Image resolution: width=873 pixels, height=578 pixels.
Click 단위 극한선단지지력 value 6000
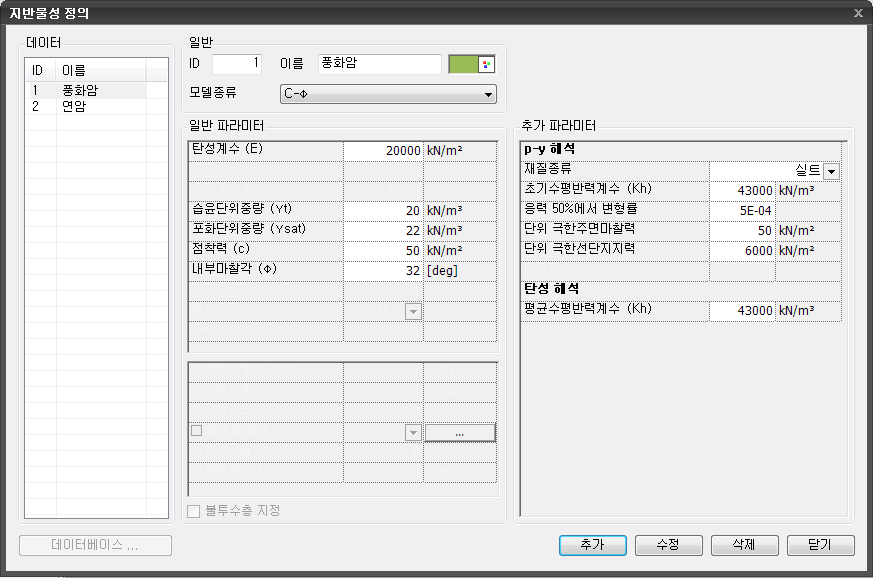click(x=742, y=251)
